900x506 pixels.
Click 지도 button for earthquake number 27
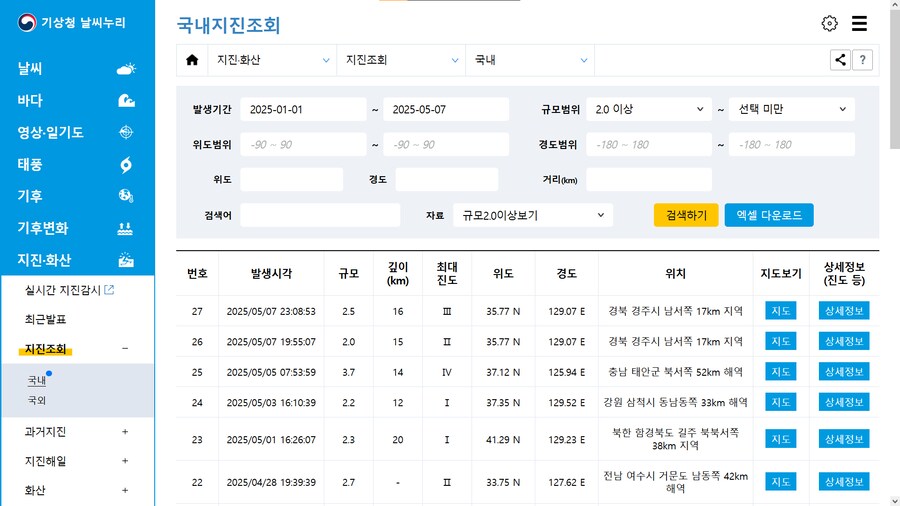(781, 311)
